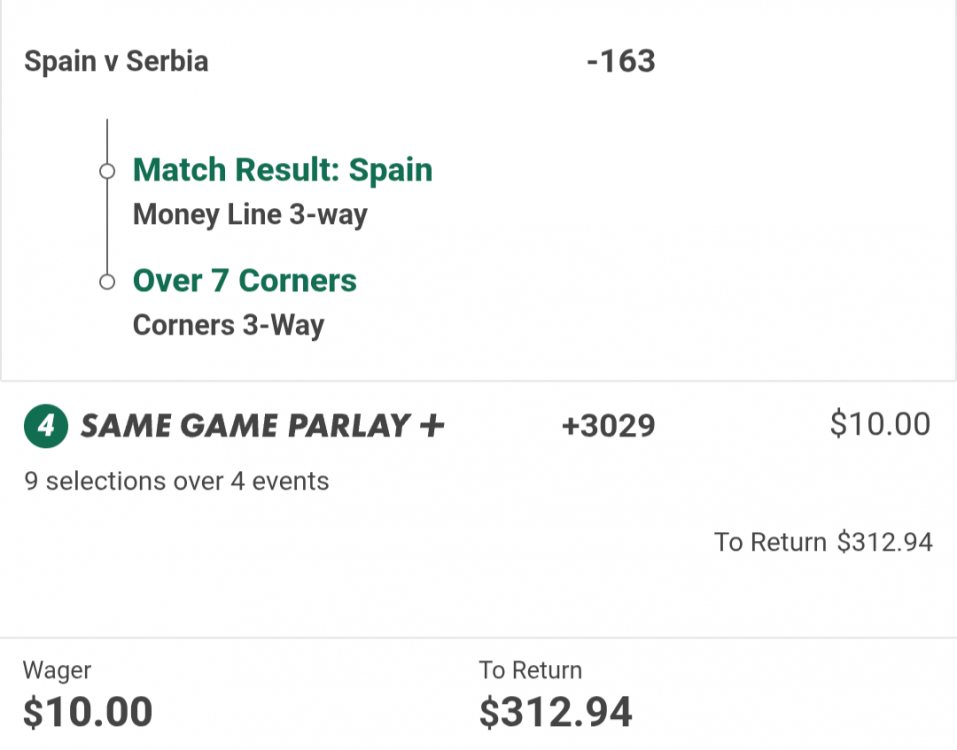This screenshot has width=957, height=750.
Task: Click the vertical leg connector line
Action: [106, 225]
